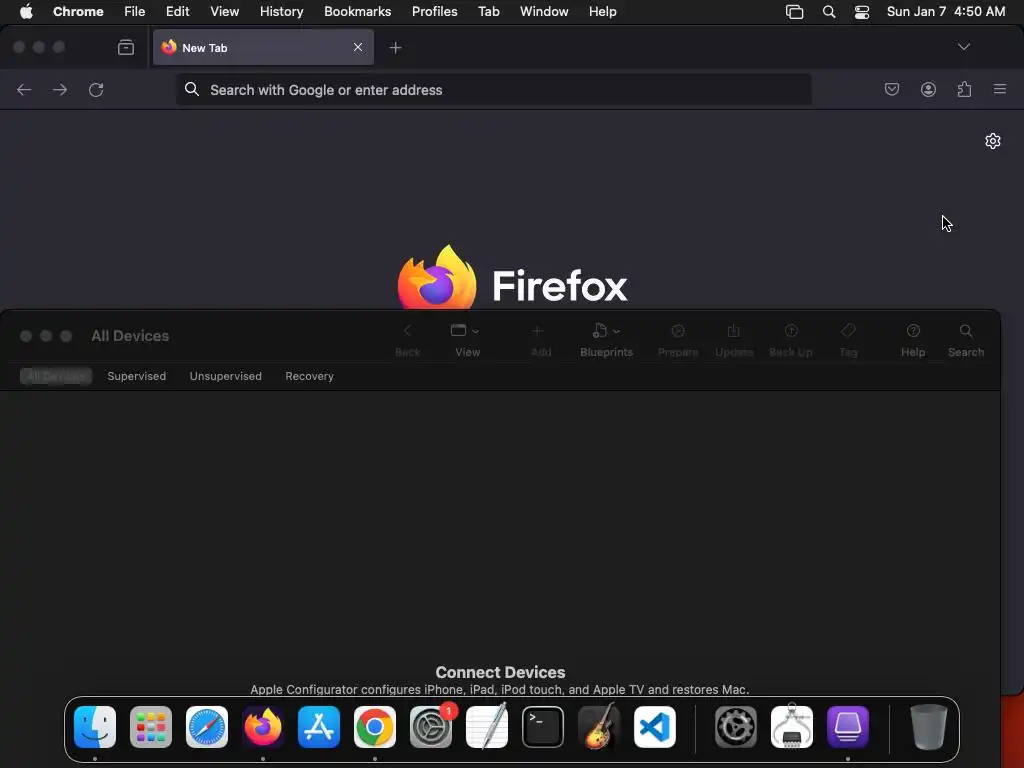Switch to the Recovery filter
The height and width of the screenshot is (768, 1024).
[x=310, y=376]
